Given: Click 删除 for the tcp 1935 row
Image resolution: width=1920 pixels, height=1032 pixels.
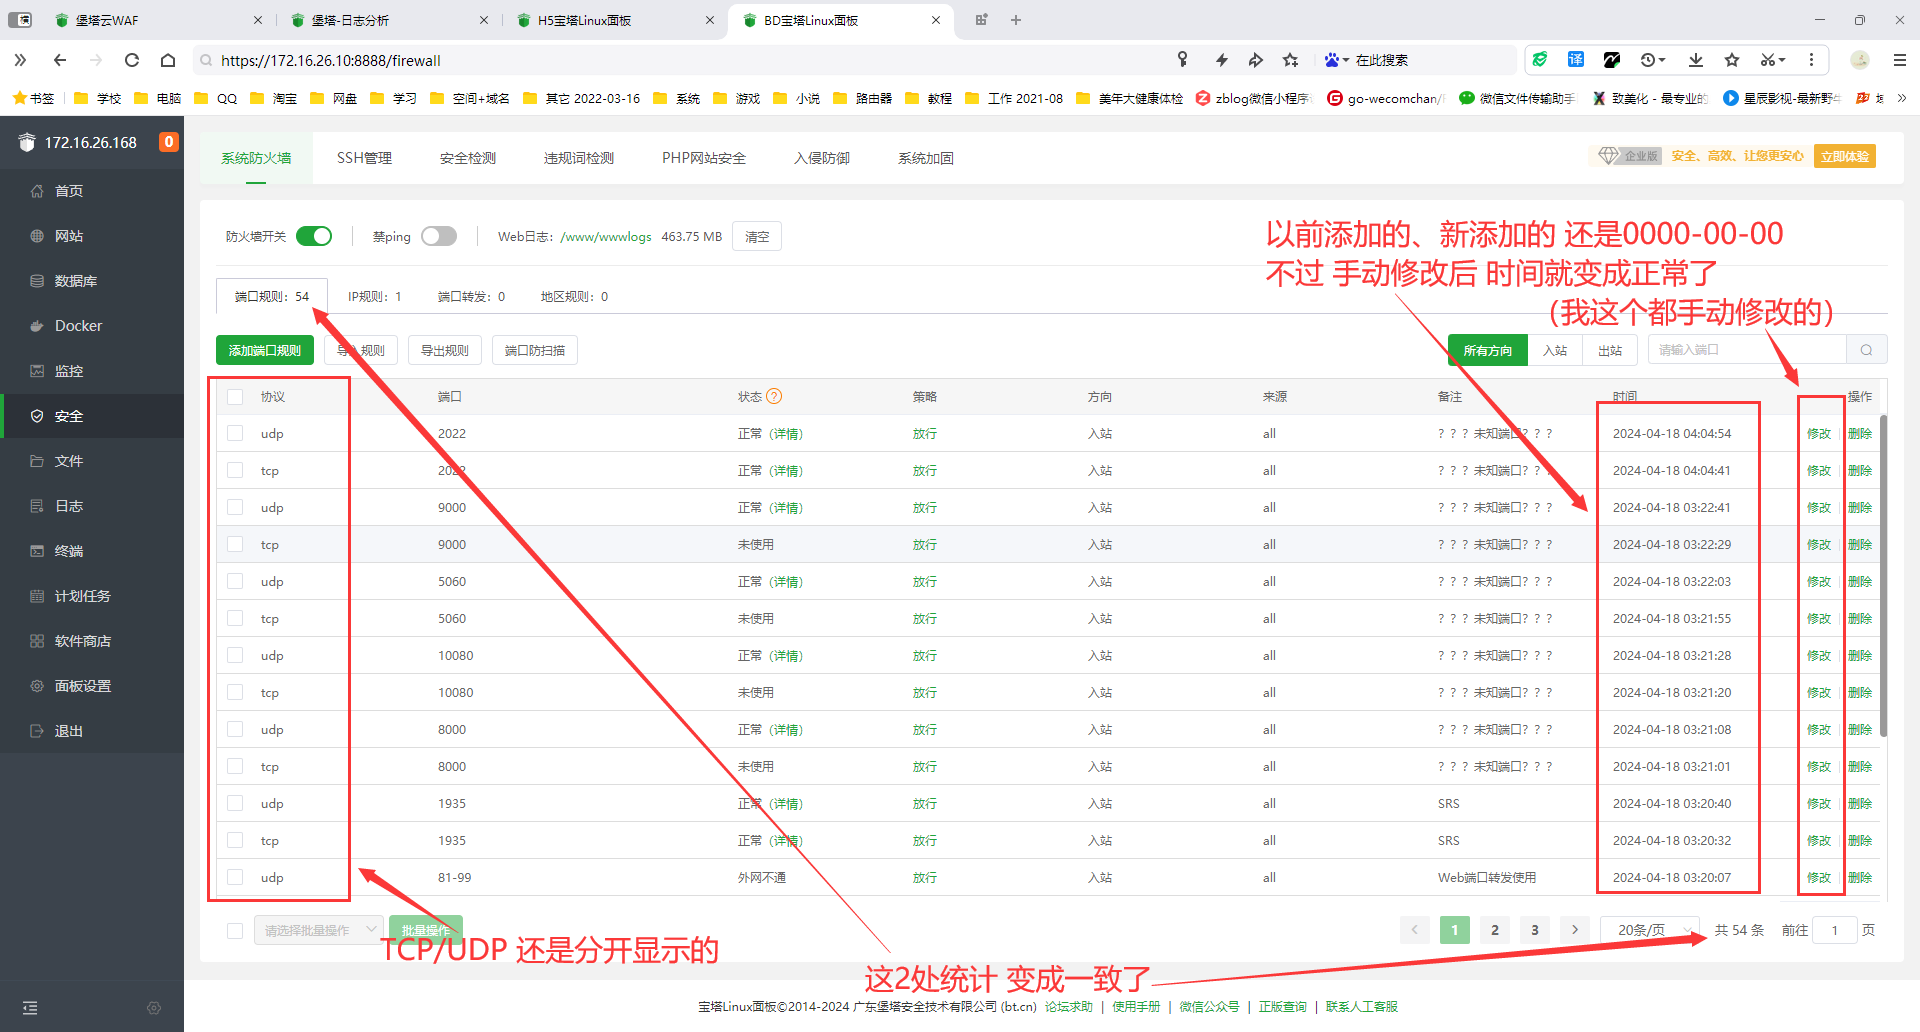Looking at the screenshot, I should 1860,840.
